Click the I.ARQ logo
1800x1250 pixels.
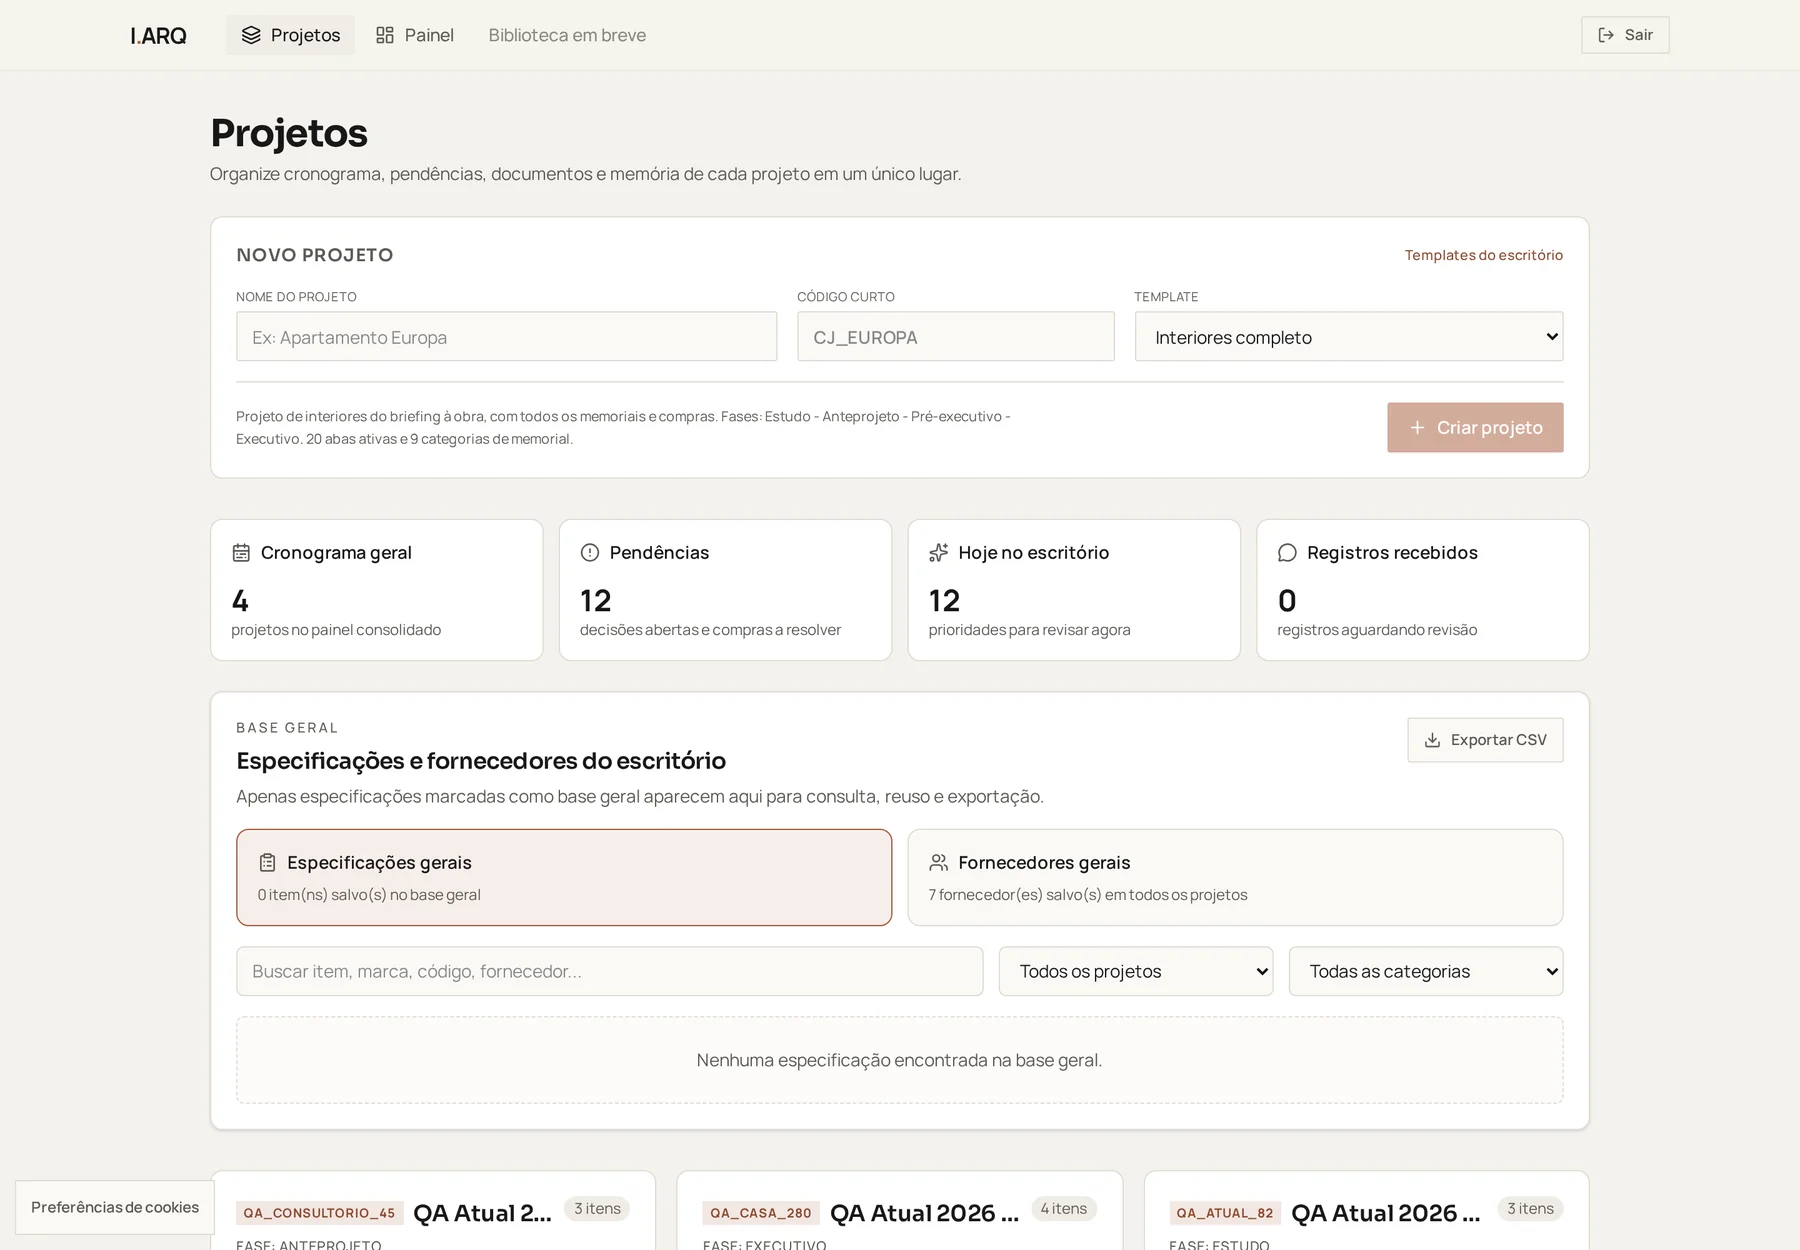[158, 36]
